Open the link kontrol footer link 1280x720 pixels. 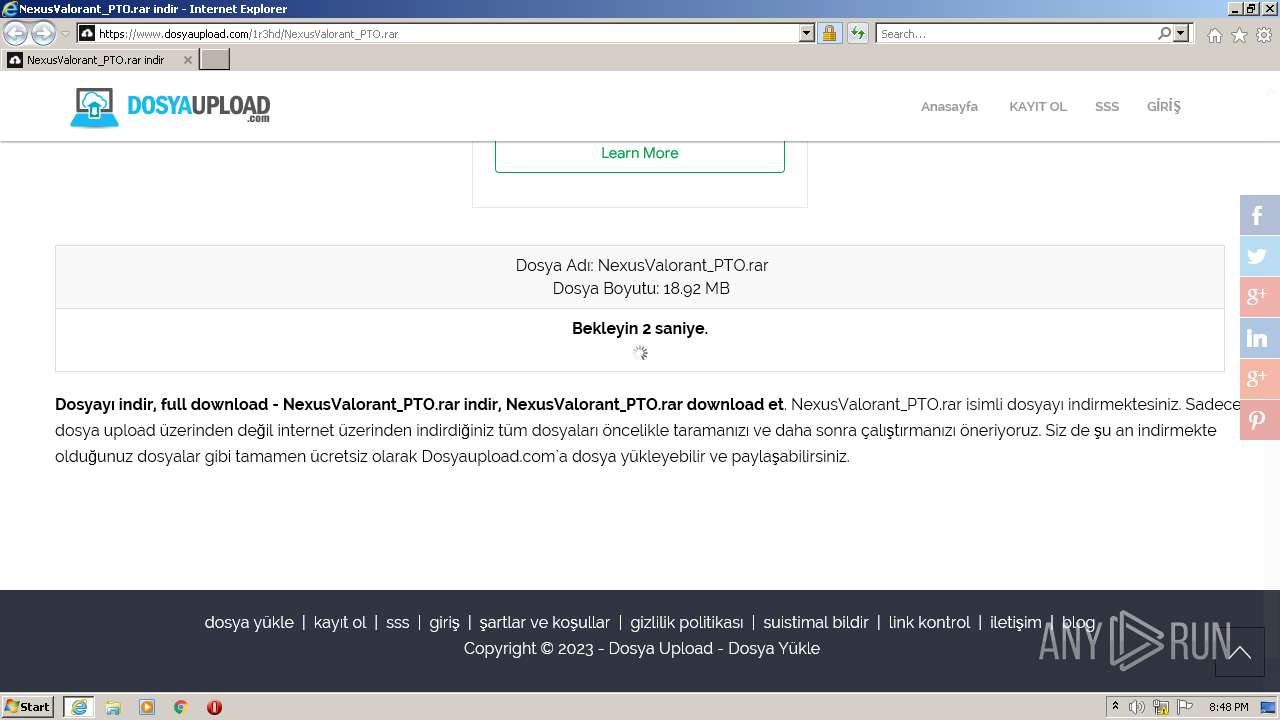coord(930,622)
